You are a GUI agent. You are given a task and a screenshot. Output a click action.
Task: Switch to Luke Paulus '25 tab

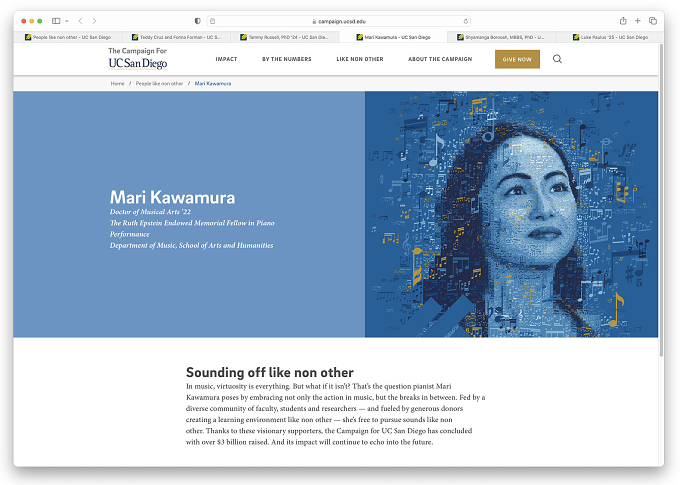coord(609,37)
